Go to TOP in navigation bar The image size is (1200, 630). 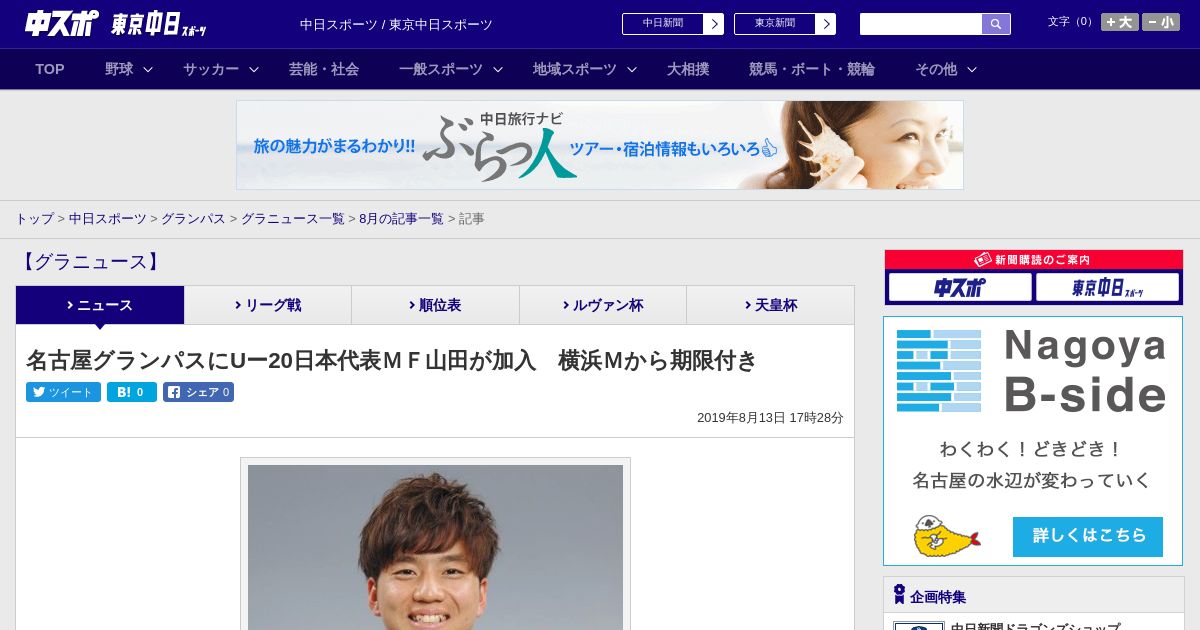point(50,69)
